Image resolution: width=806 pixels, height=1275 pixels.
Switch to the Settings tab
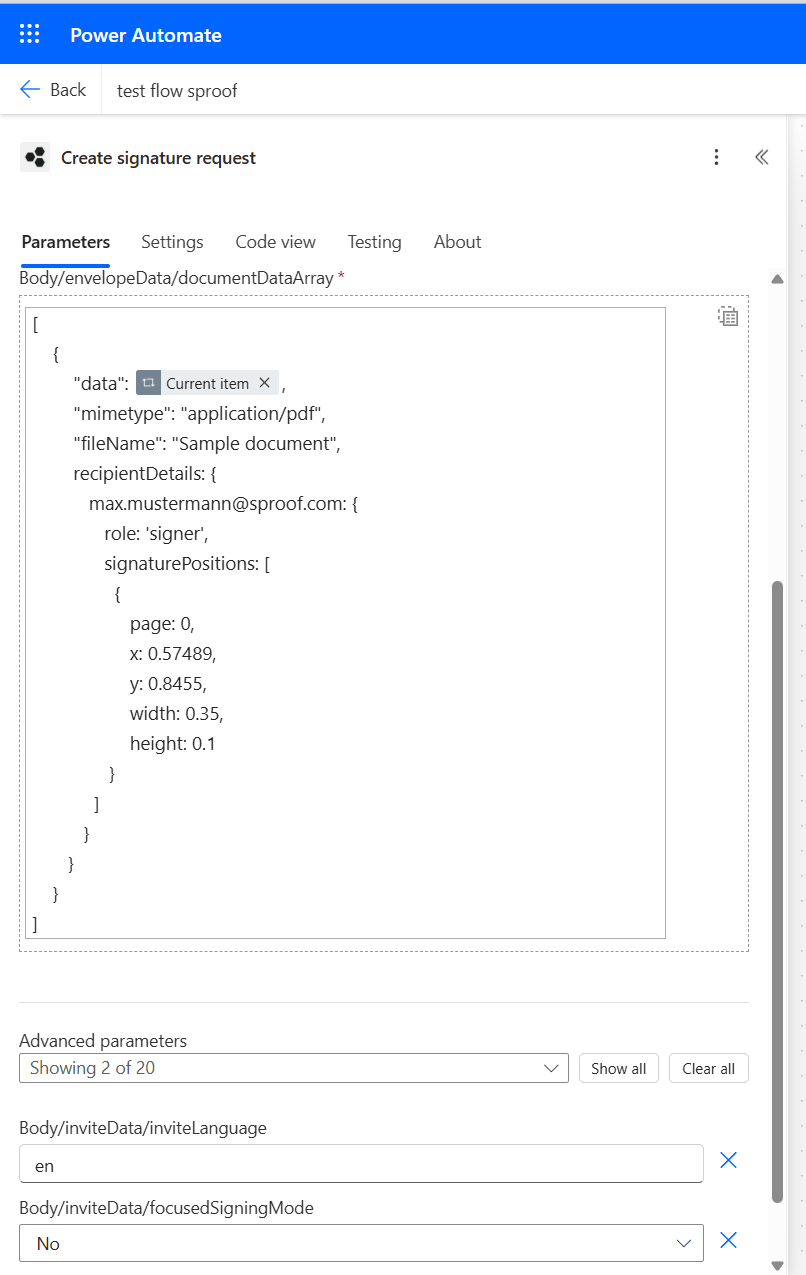point(172,242)
